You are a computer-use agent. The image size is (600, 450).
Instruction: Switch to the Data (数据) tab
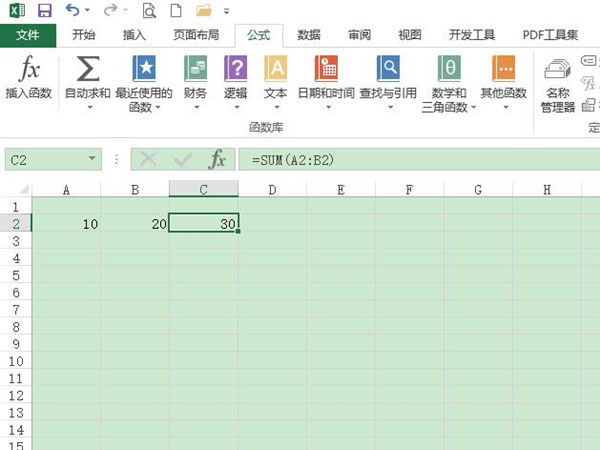(309, 34)
